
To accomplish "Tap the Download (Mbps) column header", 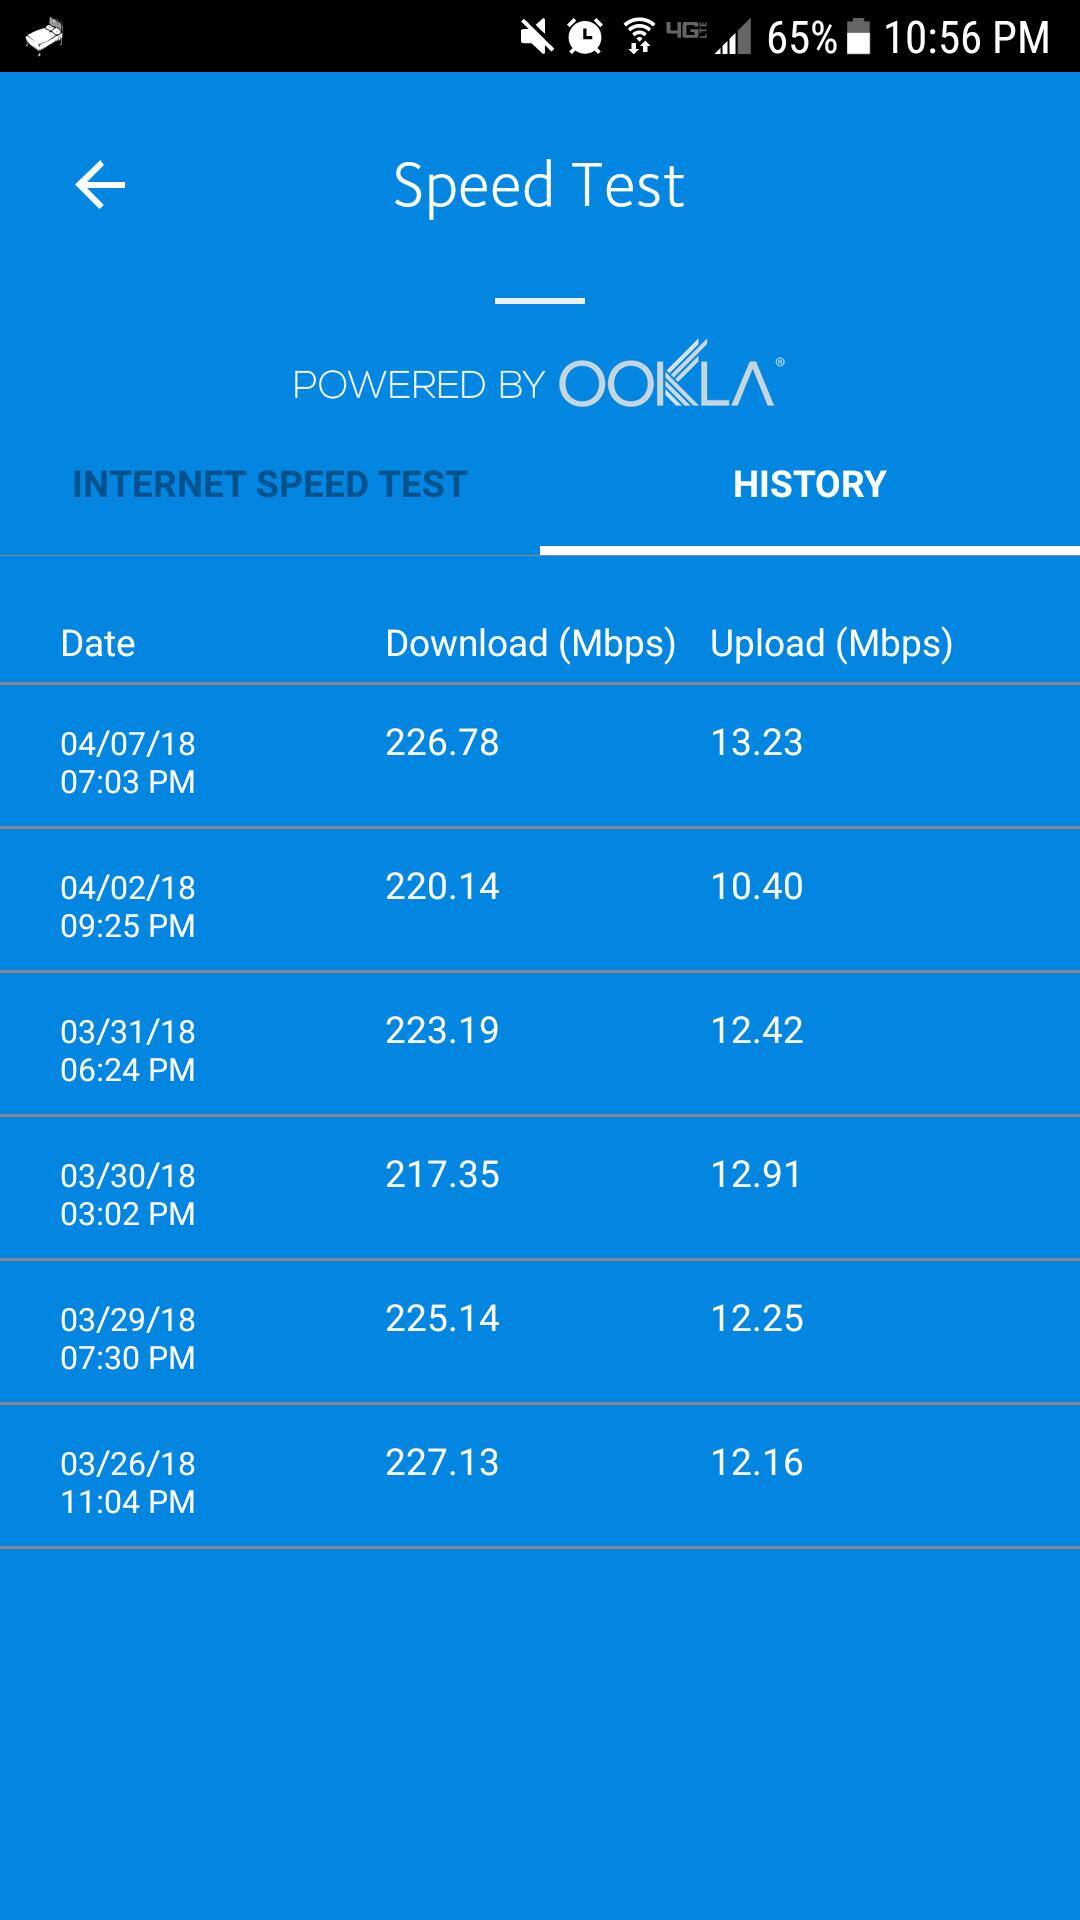I will 531,644.
